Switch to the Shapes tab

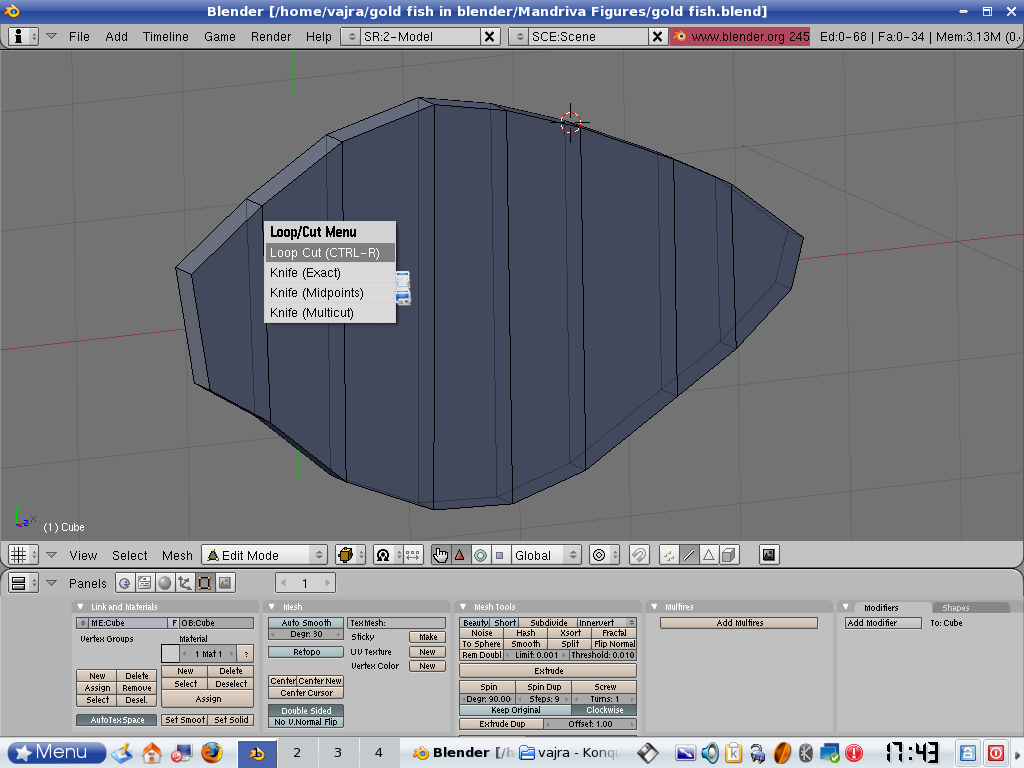pyautogui.click(x=955, y=608)
